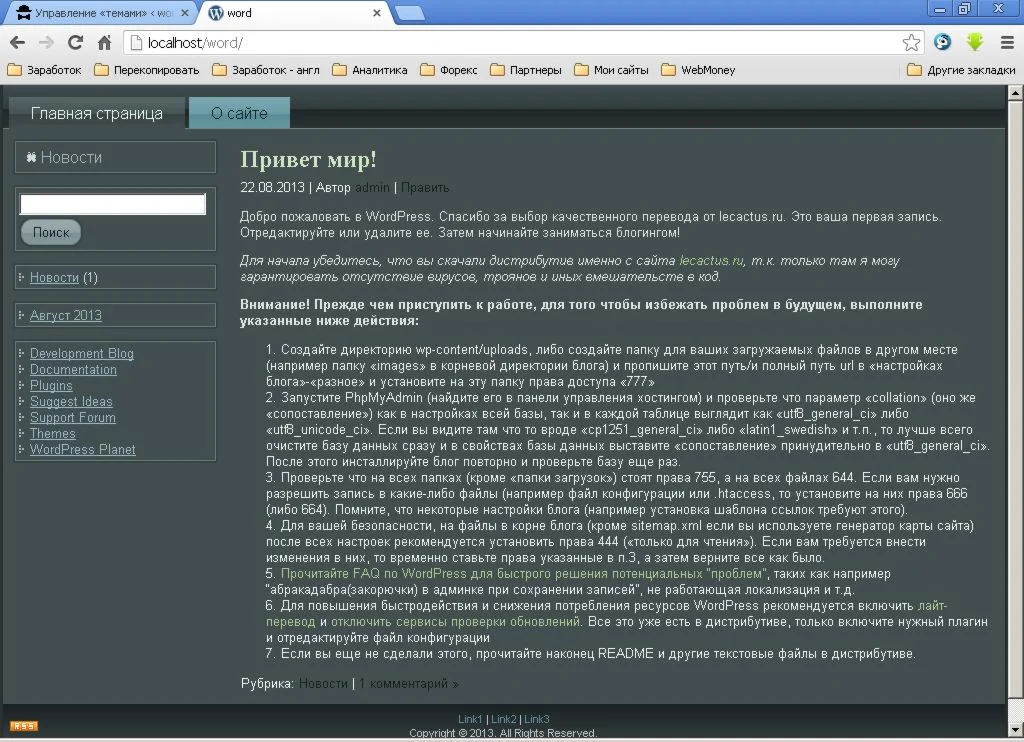Click the round blue extension icon in toolbar
Screen dimensions: 1024x742
point(941,44)
